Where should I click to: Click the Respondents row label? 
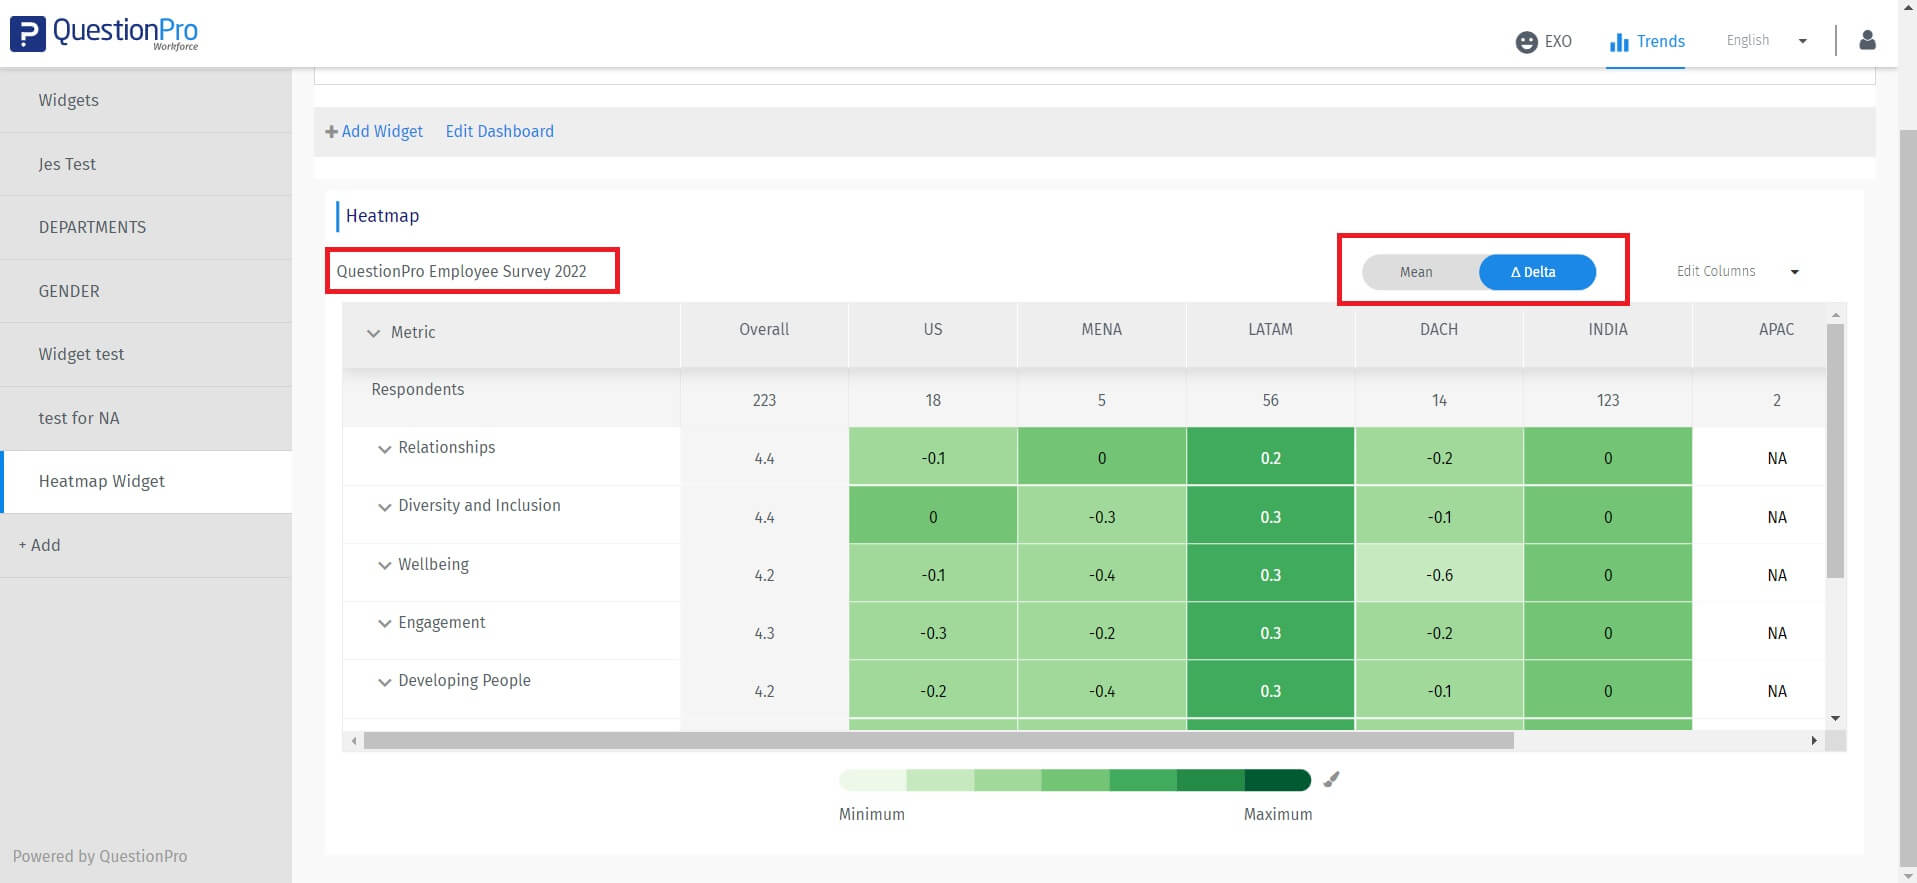click(x=418, y=390)
